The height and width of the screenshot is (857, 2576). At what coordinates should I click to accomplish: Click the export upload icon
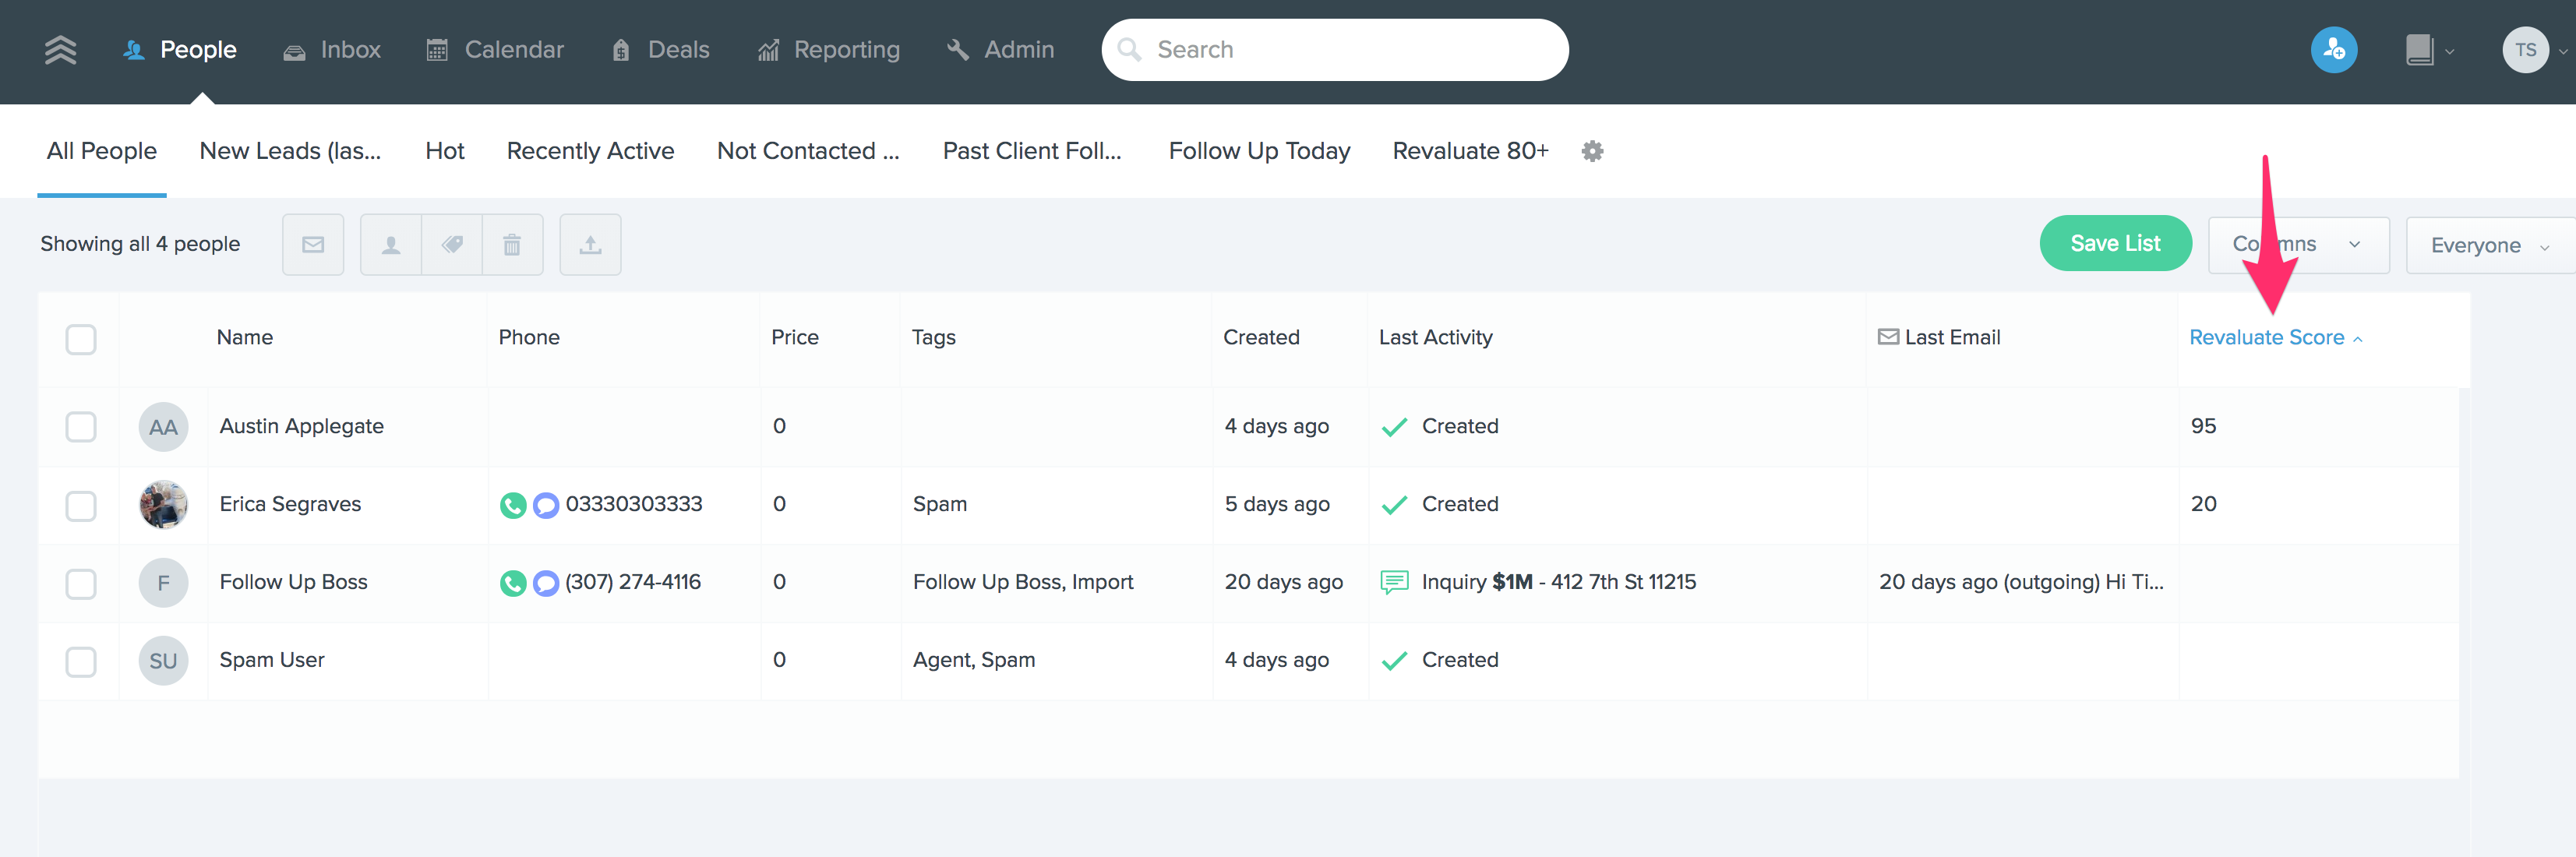(x=590, y=245)
